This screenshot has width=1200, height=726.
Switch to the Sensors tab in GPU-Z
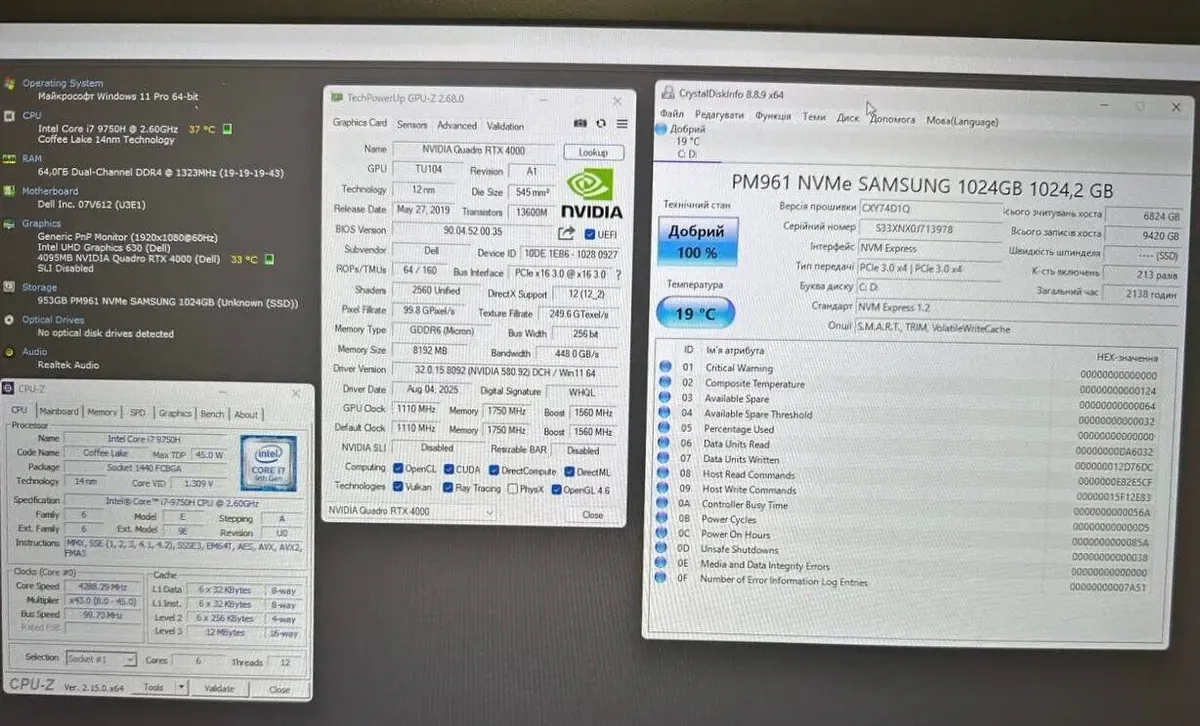411,126
